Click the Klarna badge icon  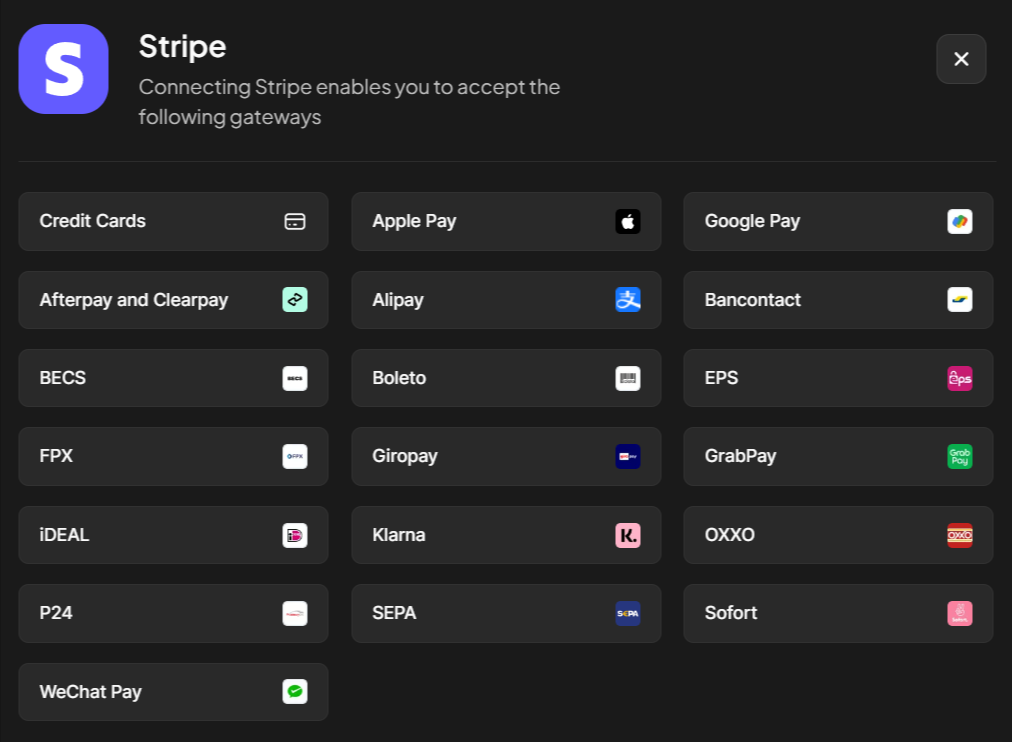pos(627,534)
